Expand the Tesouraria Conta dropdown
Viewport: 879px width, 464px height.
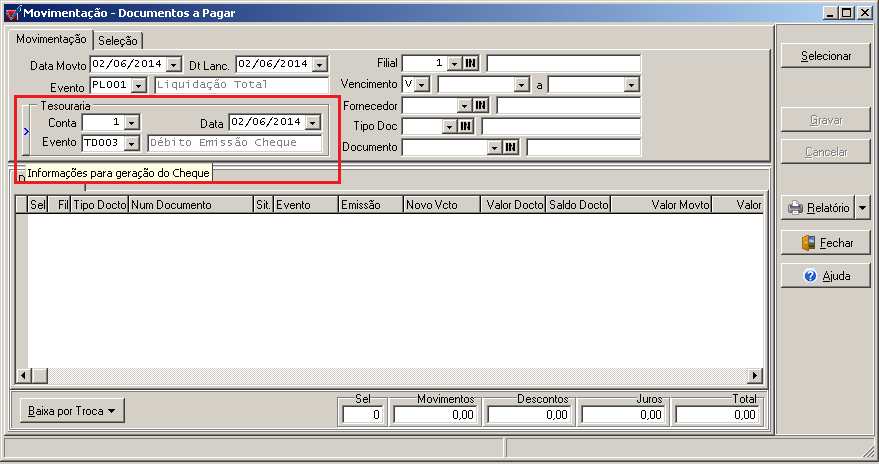[132, 122]
